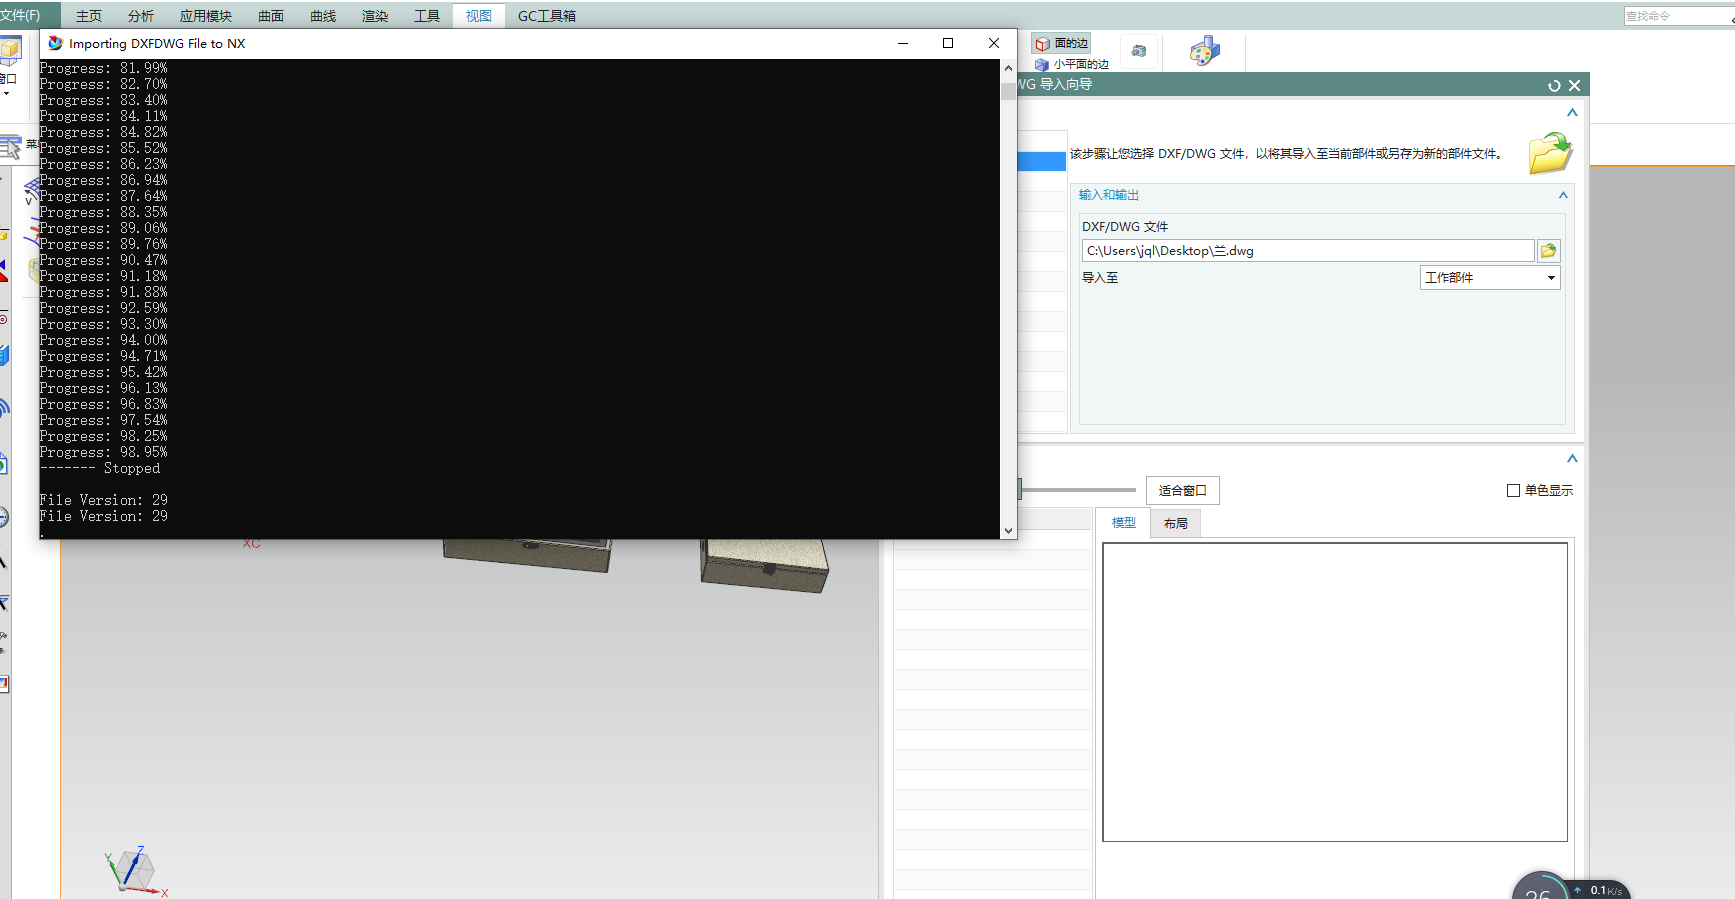
Task: Minimize the Importing DXFDWG console window
Action: (903, 43)
